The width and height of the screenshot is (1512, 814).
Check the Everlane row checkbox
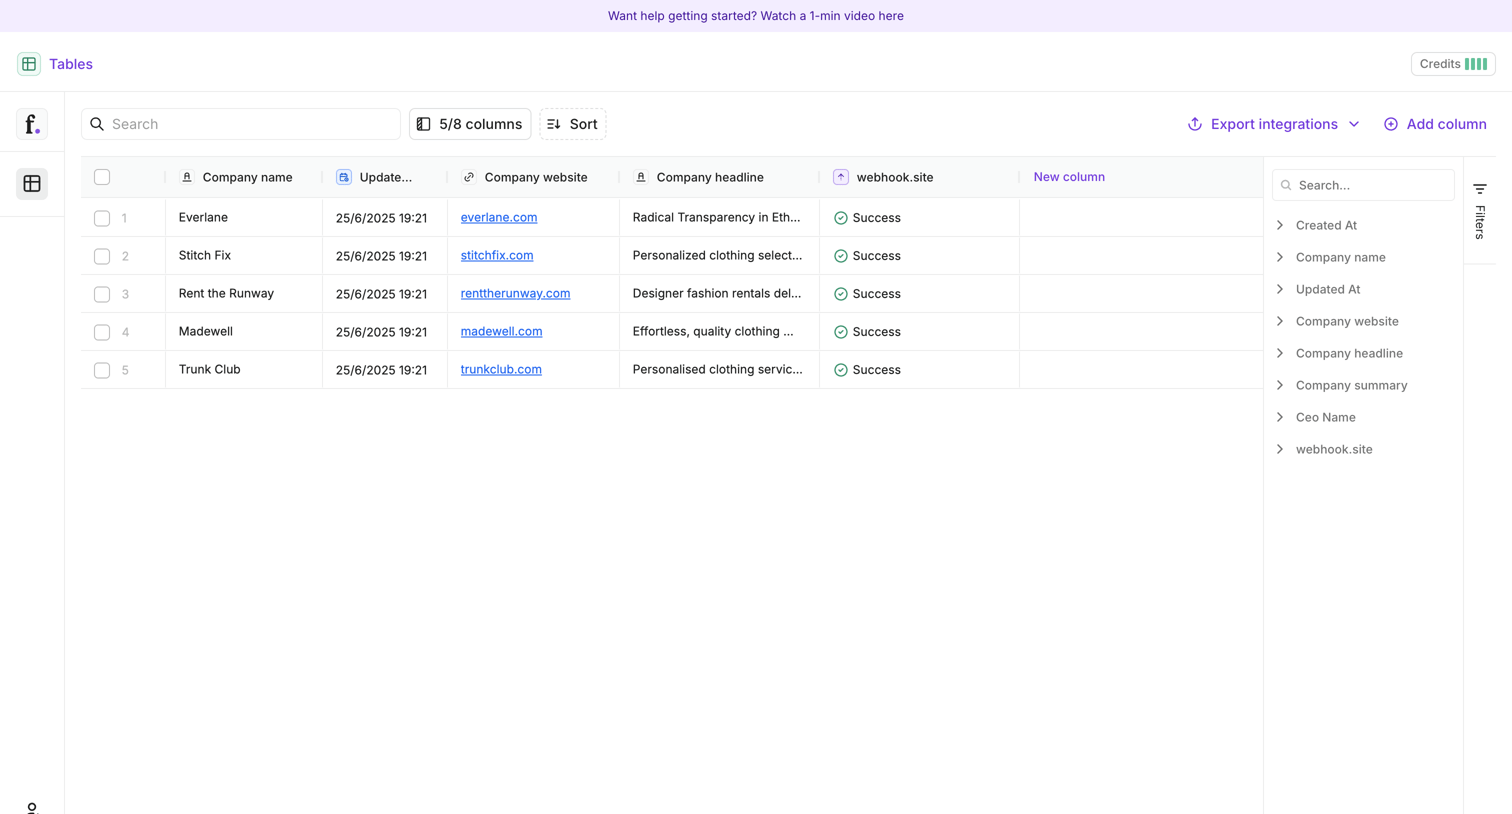[x=102, y=218]
